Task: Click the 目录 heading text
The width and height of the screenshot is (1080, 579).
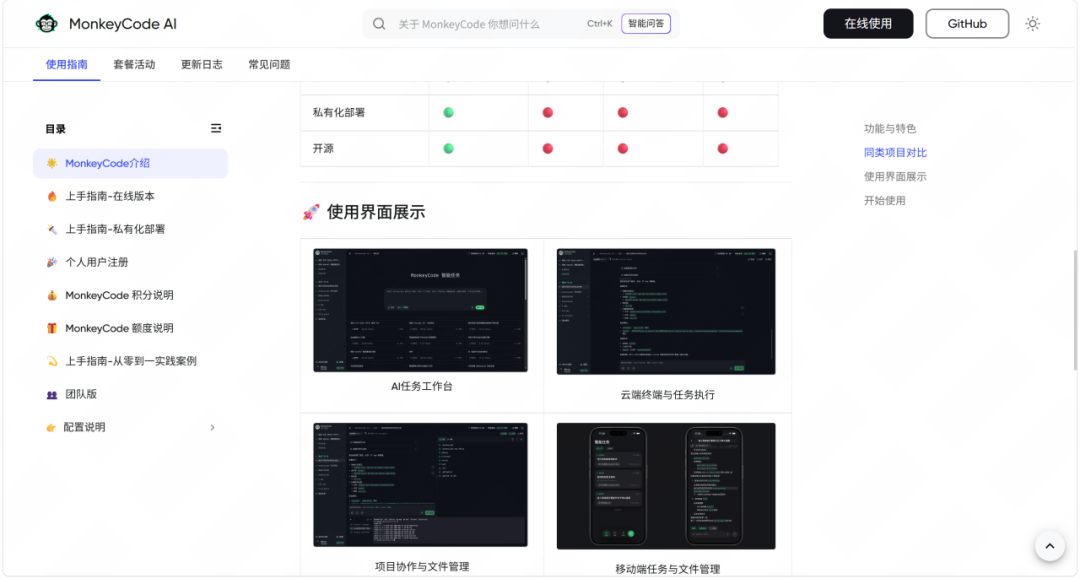Action: point(56,129)
